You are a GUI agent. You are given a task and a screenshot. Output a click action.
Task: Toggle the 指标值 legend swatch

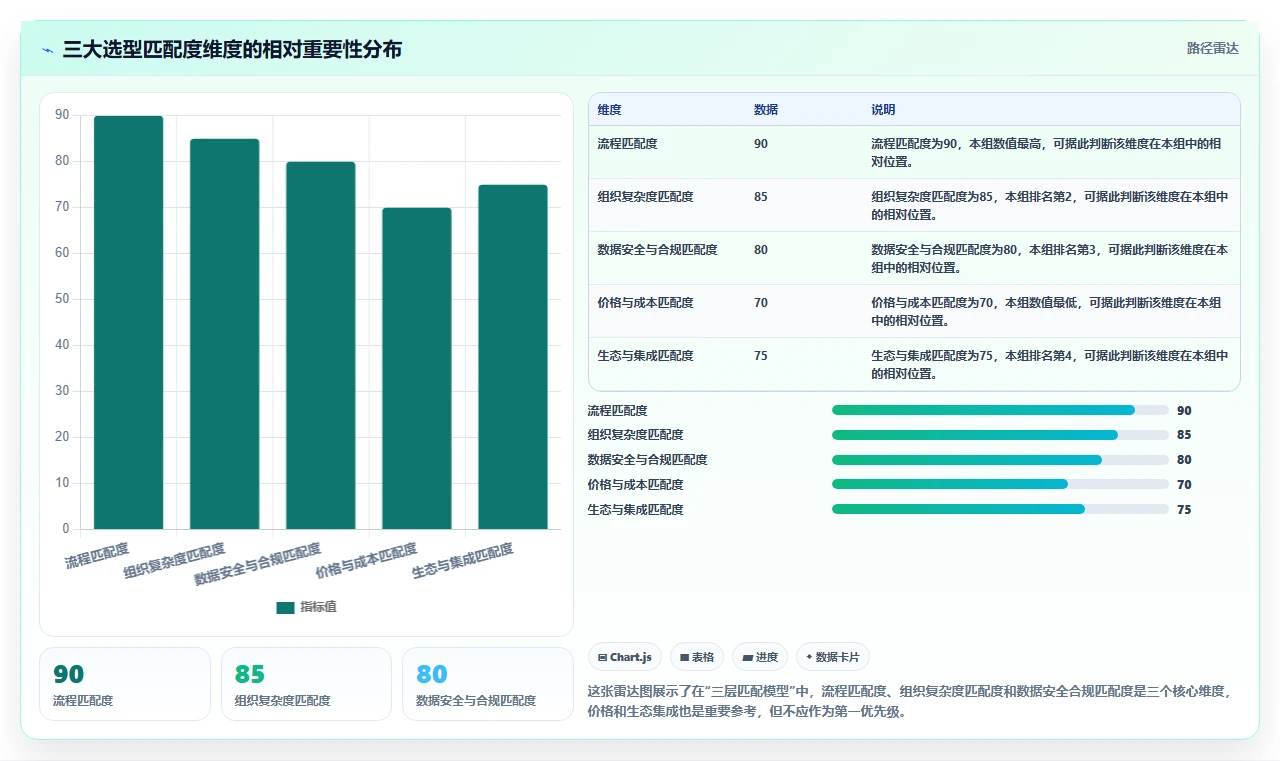click(285, 607)
